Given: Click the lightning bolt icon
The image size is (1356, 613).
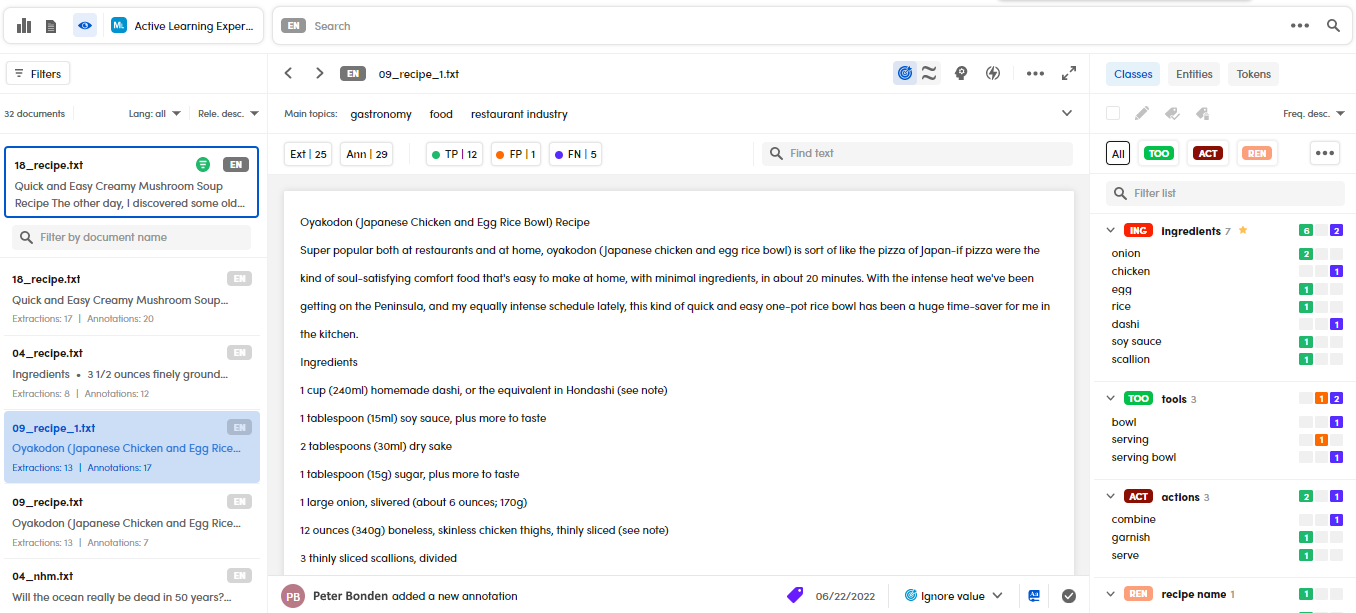Looking at the screenshot, I should (993, 73).
